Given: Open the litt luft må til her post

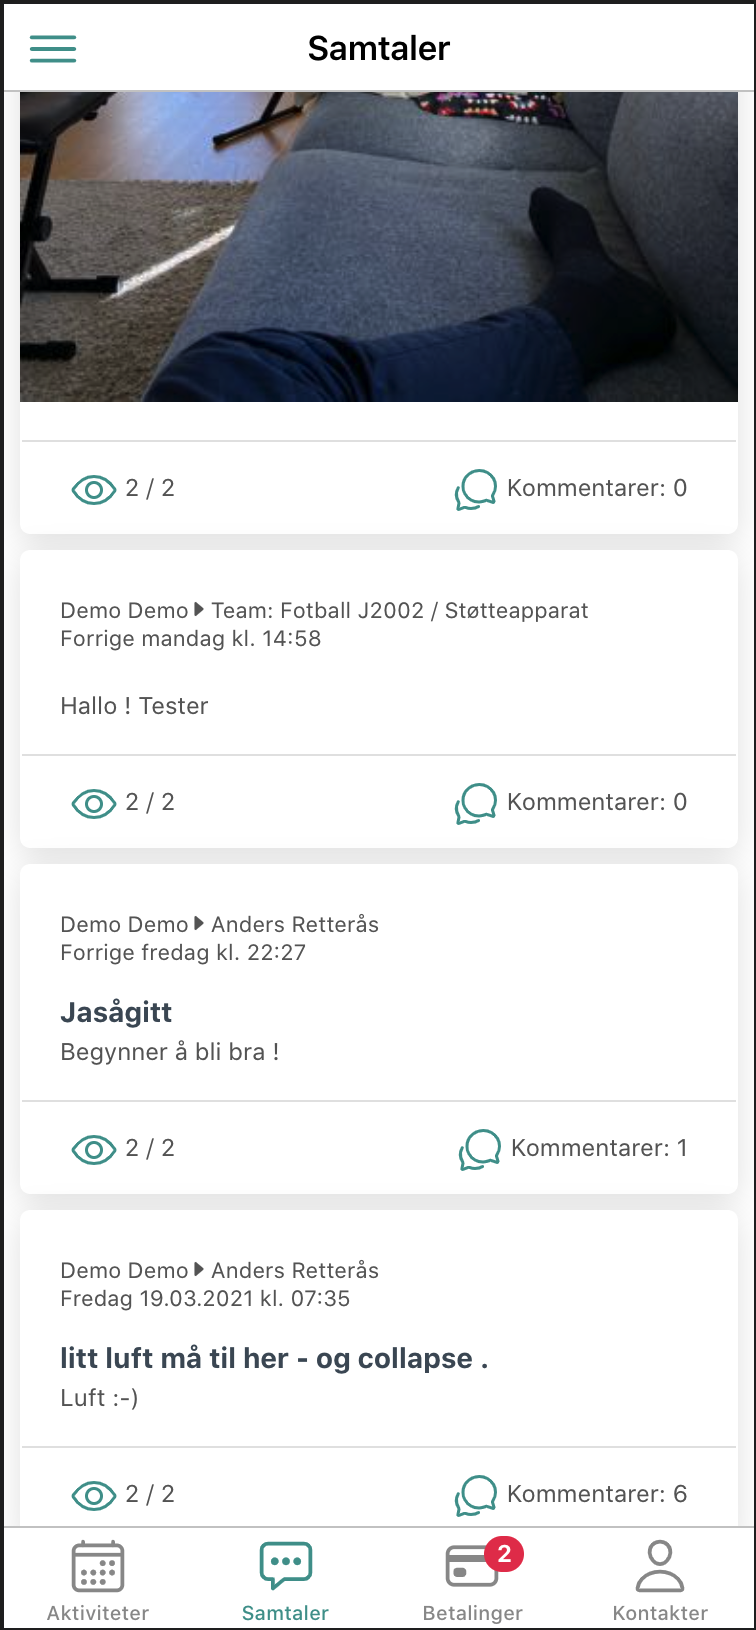Looking at the screenshot, I should tap(274, 1358).
